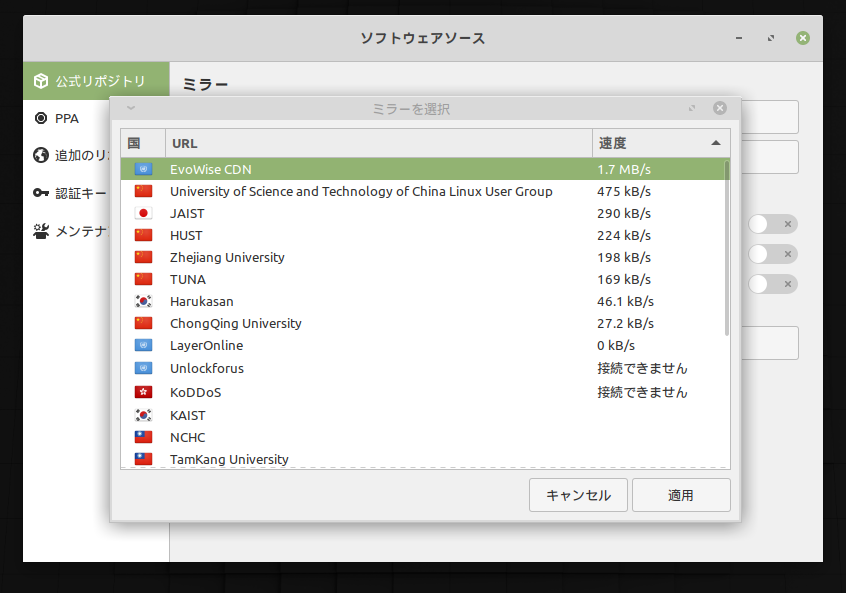Image resolution: width=846 pixels, height=593 pixels.
Task: Click the 国 column header
Action: point(143,144)
